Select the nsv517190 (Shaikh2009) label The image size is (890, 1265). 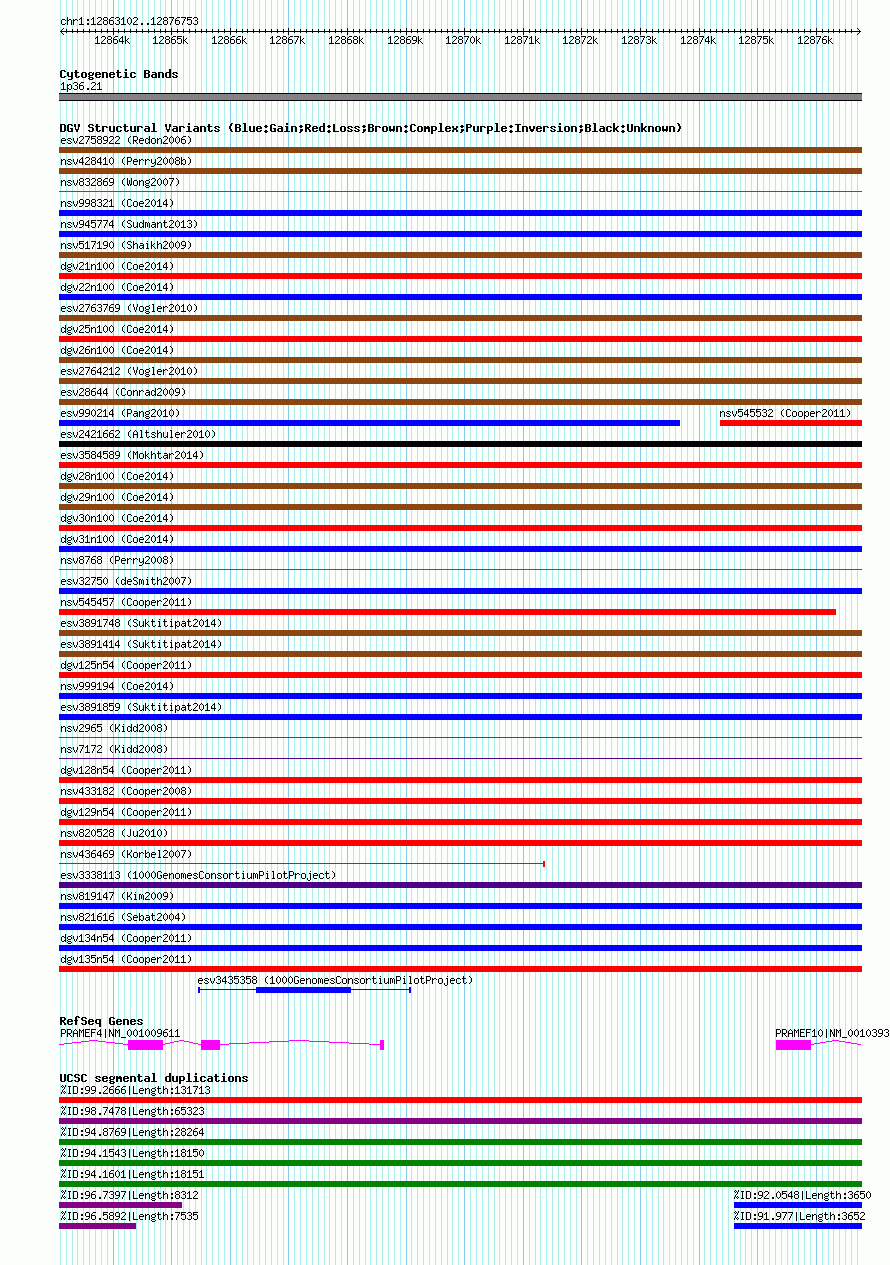pyautogui.click(x=126, y=245)
